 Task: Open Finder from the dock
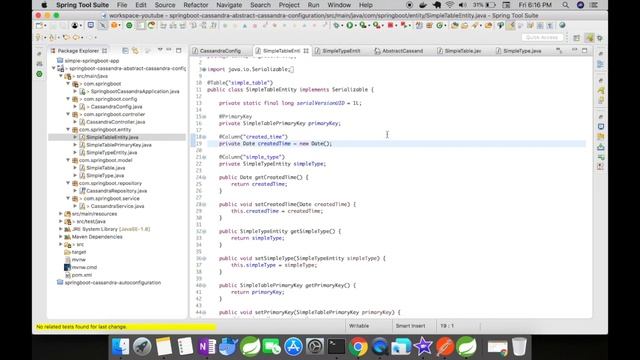tap(120, 347)
